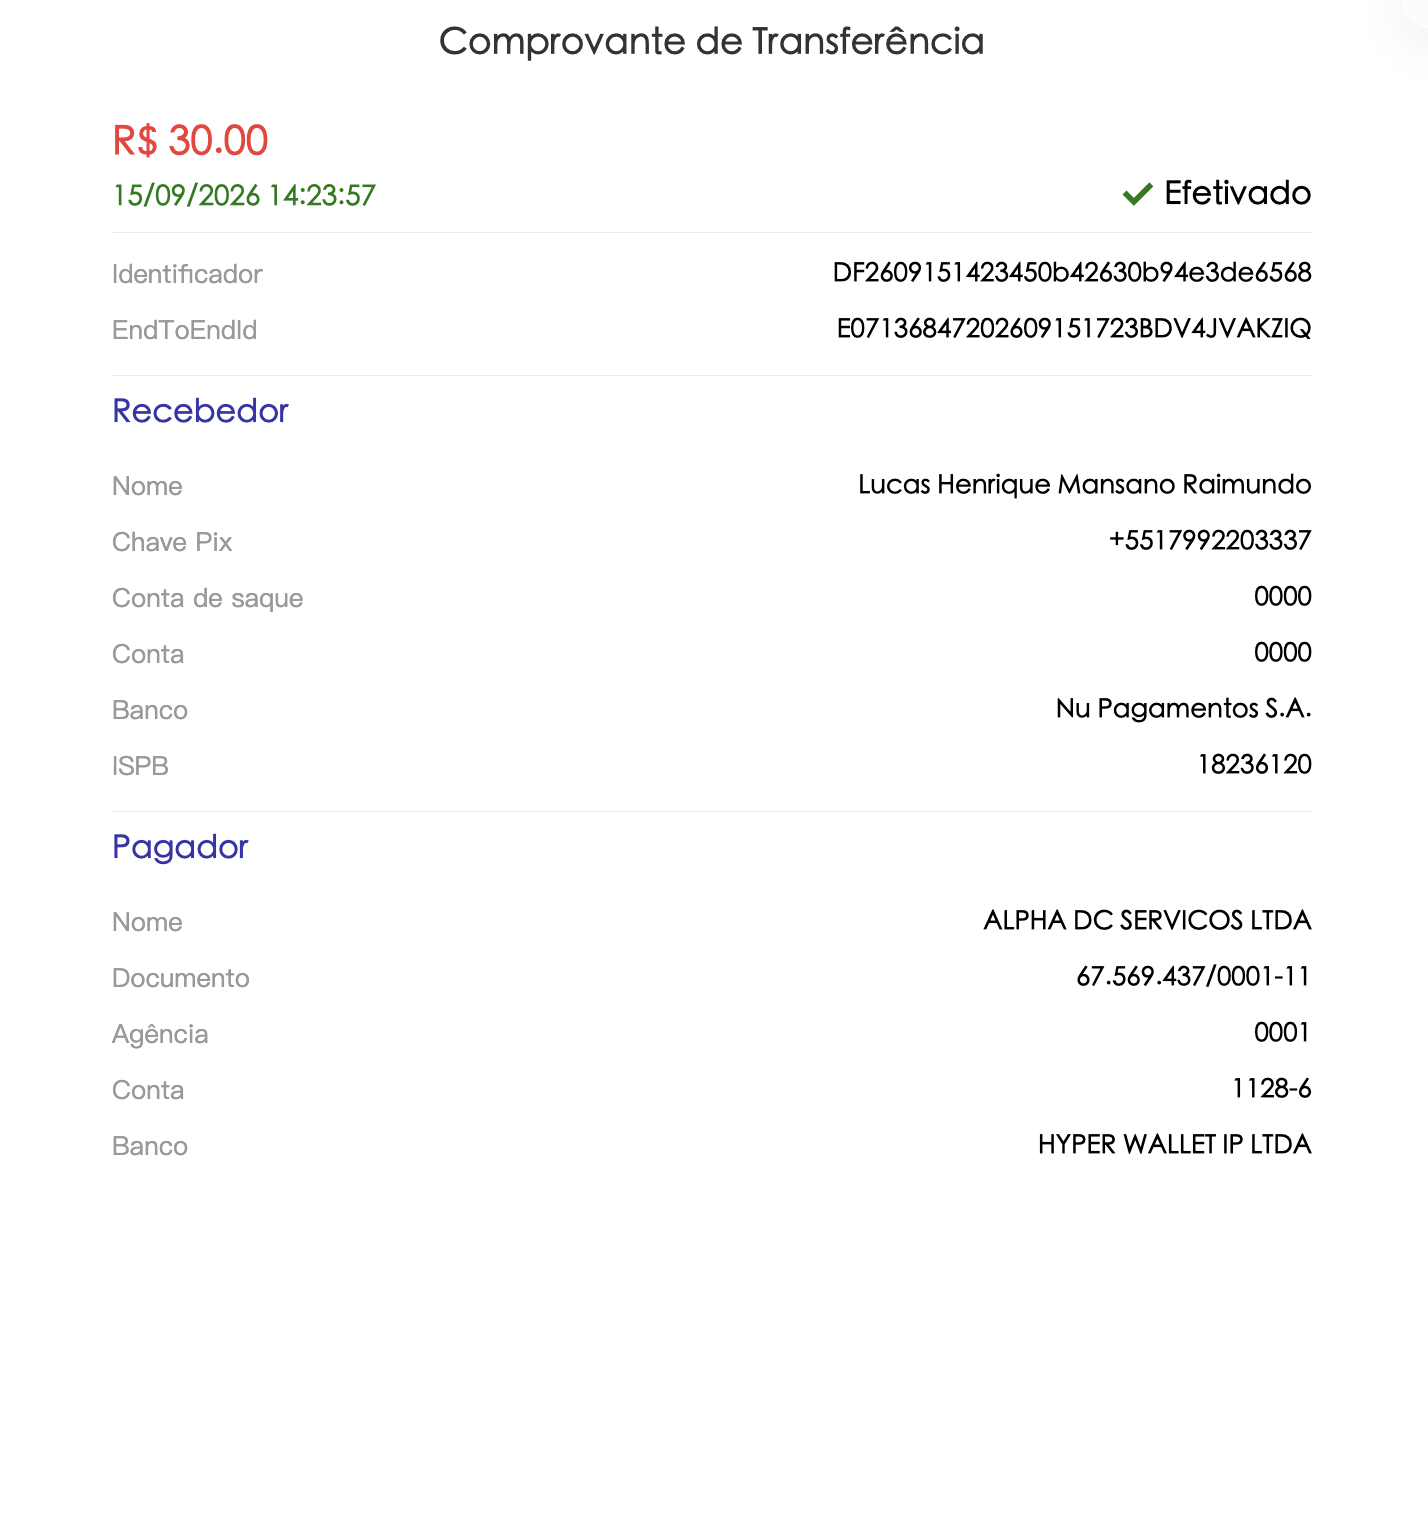Select the ISPB number 18236120
The height and width of the screenshot is (1520, 1428).
coord(1255,765)
